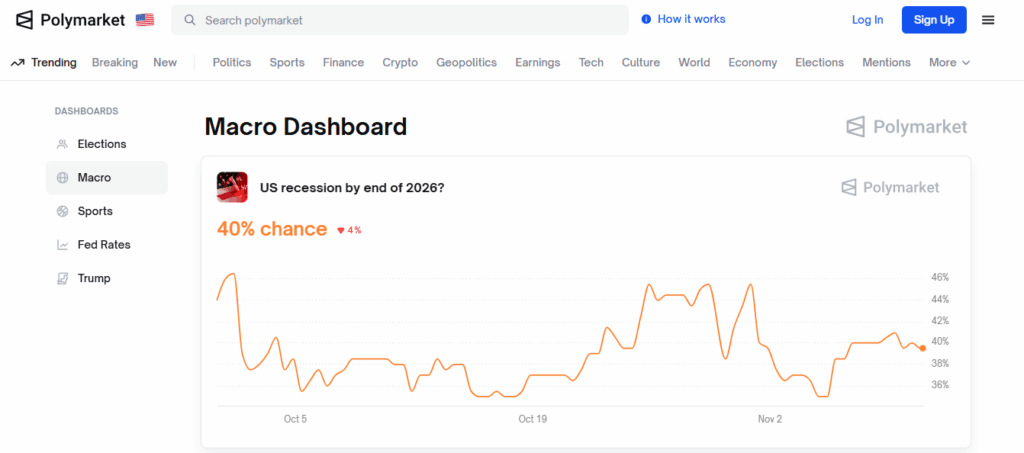Expand the More categories dropdown
Screen dimensions: 1024x453
(x=949, y=62)
